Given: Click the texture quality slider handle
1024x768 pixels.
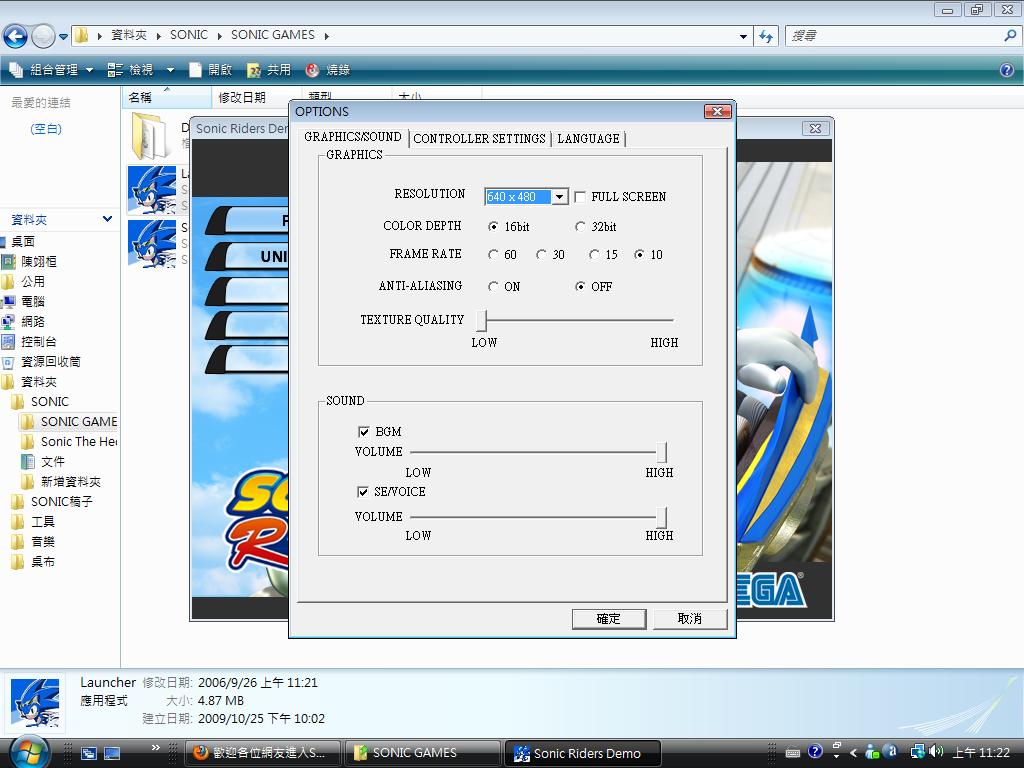Looking at the screenshot, I should click(x=481, y=321).
